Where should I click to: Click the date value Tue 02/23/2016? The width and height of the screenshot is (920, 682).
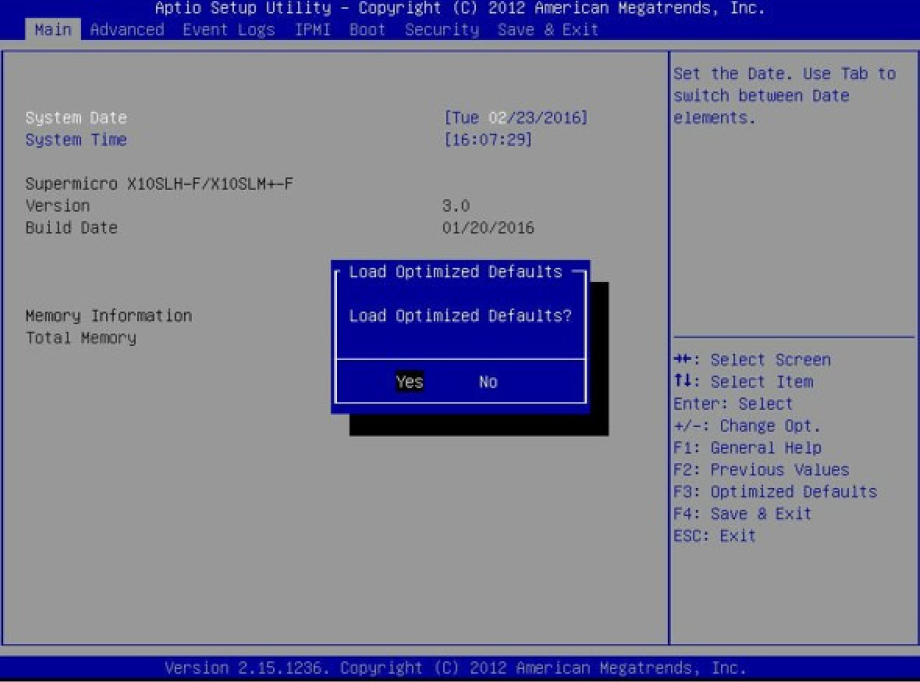(516, 117)
